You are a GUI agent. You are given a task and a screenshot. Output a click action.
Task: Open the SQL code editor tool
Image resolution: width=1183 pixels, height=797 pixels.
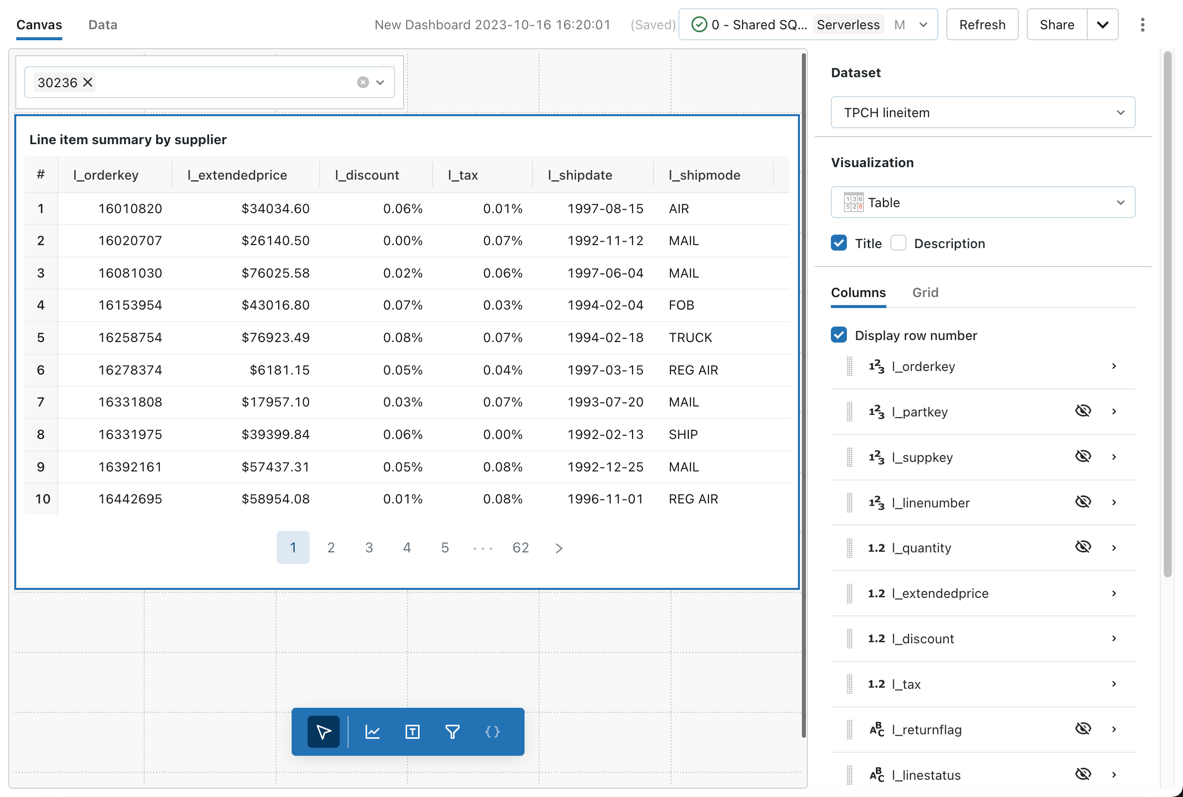click(492, 731)
